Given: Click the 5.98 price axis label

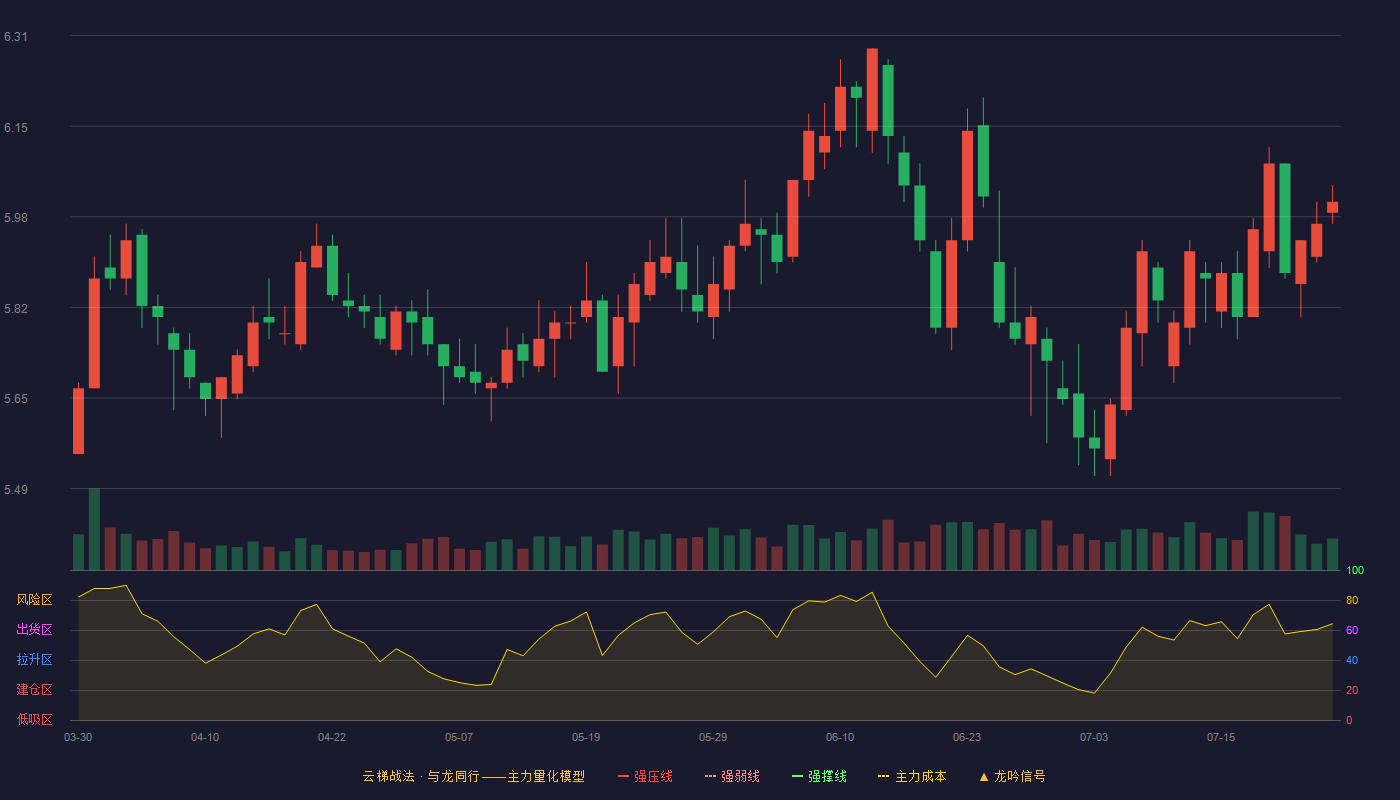Looking at the screenshot, I should click(x=16, y=218).
